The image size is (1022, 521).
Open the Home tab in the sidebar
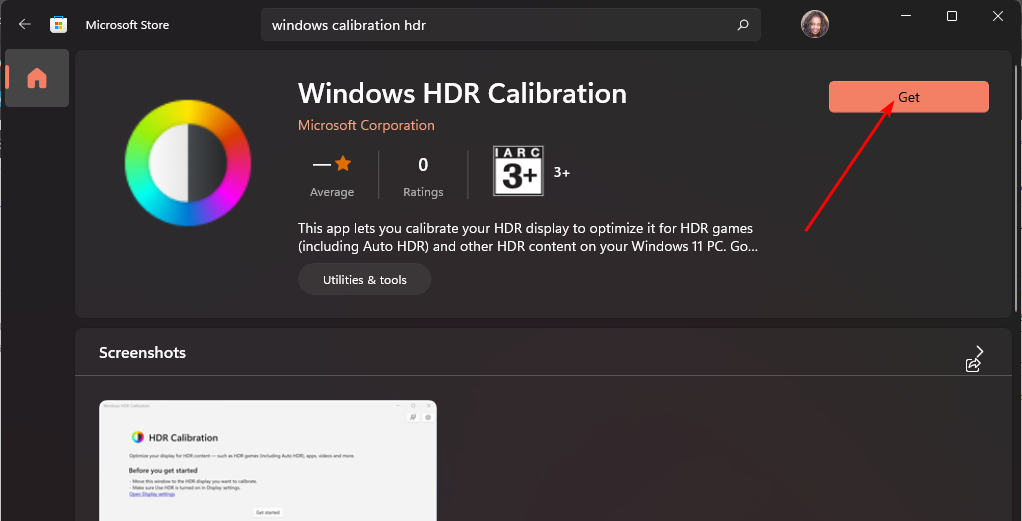pos(37,78)
